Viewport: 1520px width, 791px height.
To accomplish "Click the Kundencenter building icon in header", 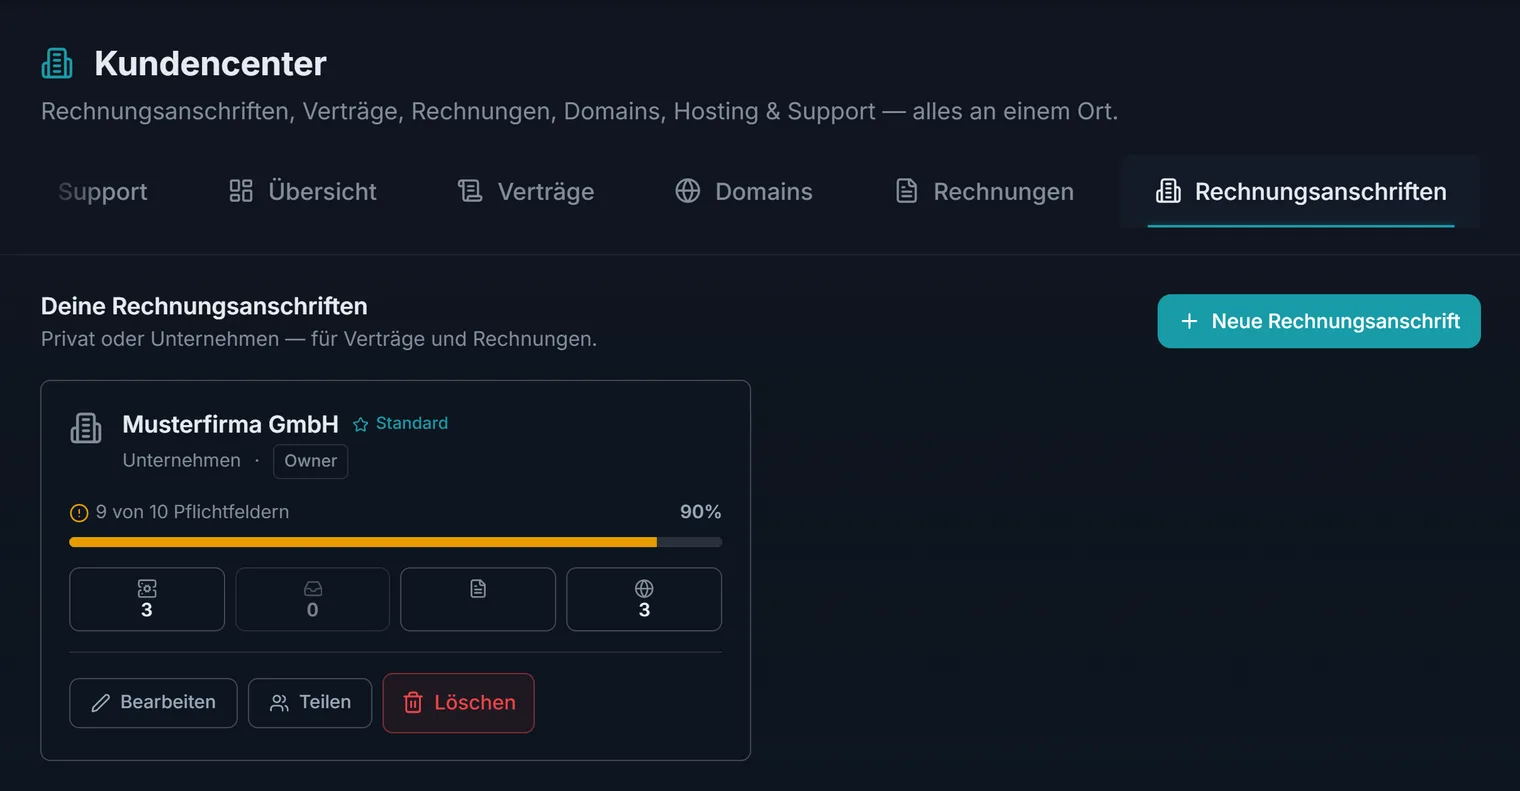I will 57,63.
